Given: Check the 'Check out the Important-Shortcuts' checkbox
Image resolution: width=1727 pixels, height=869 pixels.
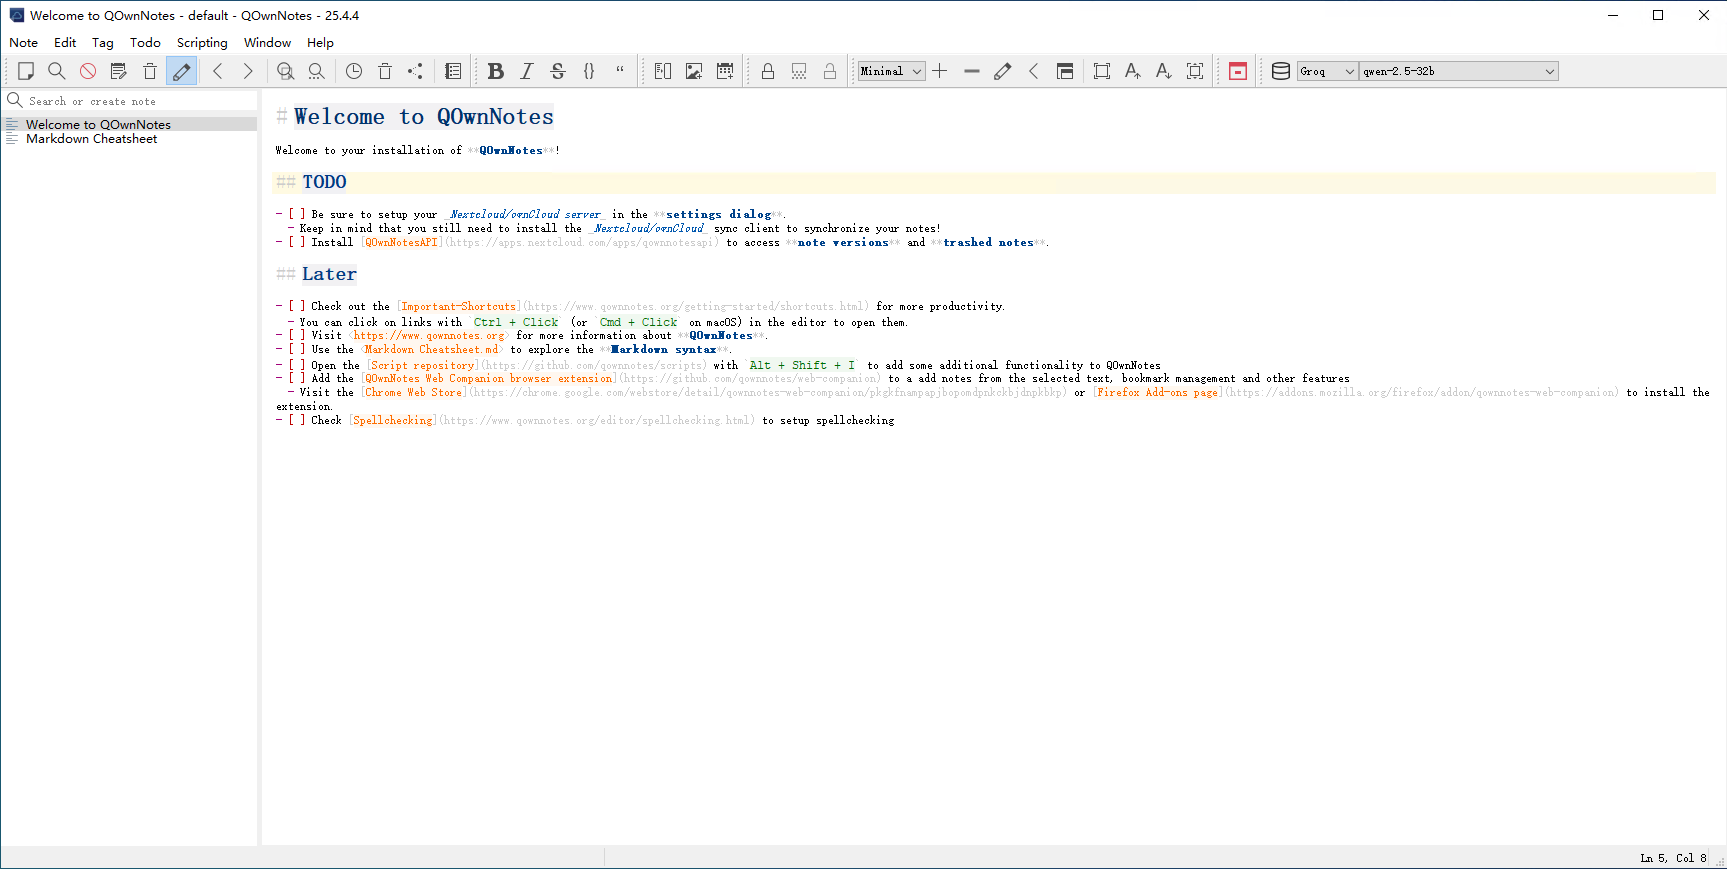Looking at the screenshot, I should (x=297, y=306).
